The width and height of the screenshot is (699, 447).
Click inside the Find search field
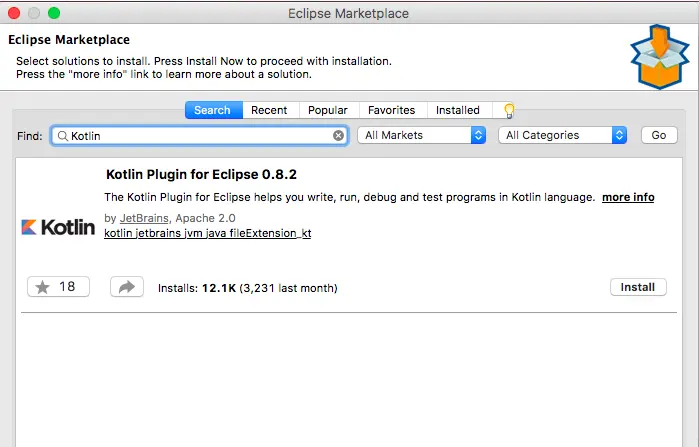[x=199, y=136]
